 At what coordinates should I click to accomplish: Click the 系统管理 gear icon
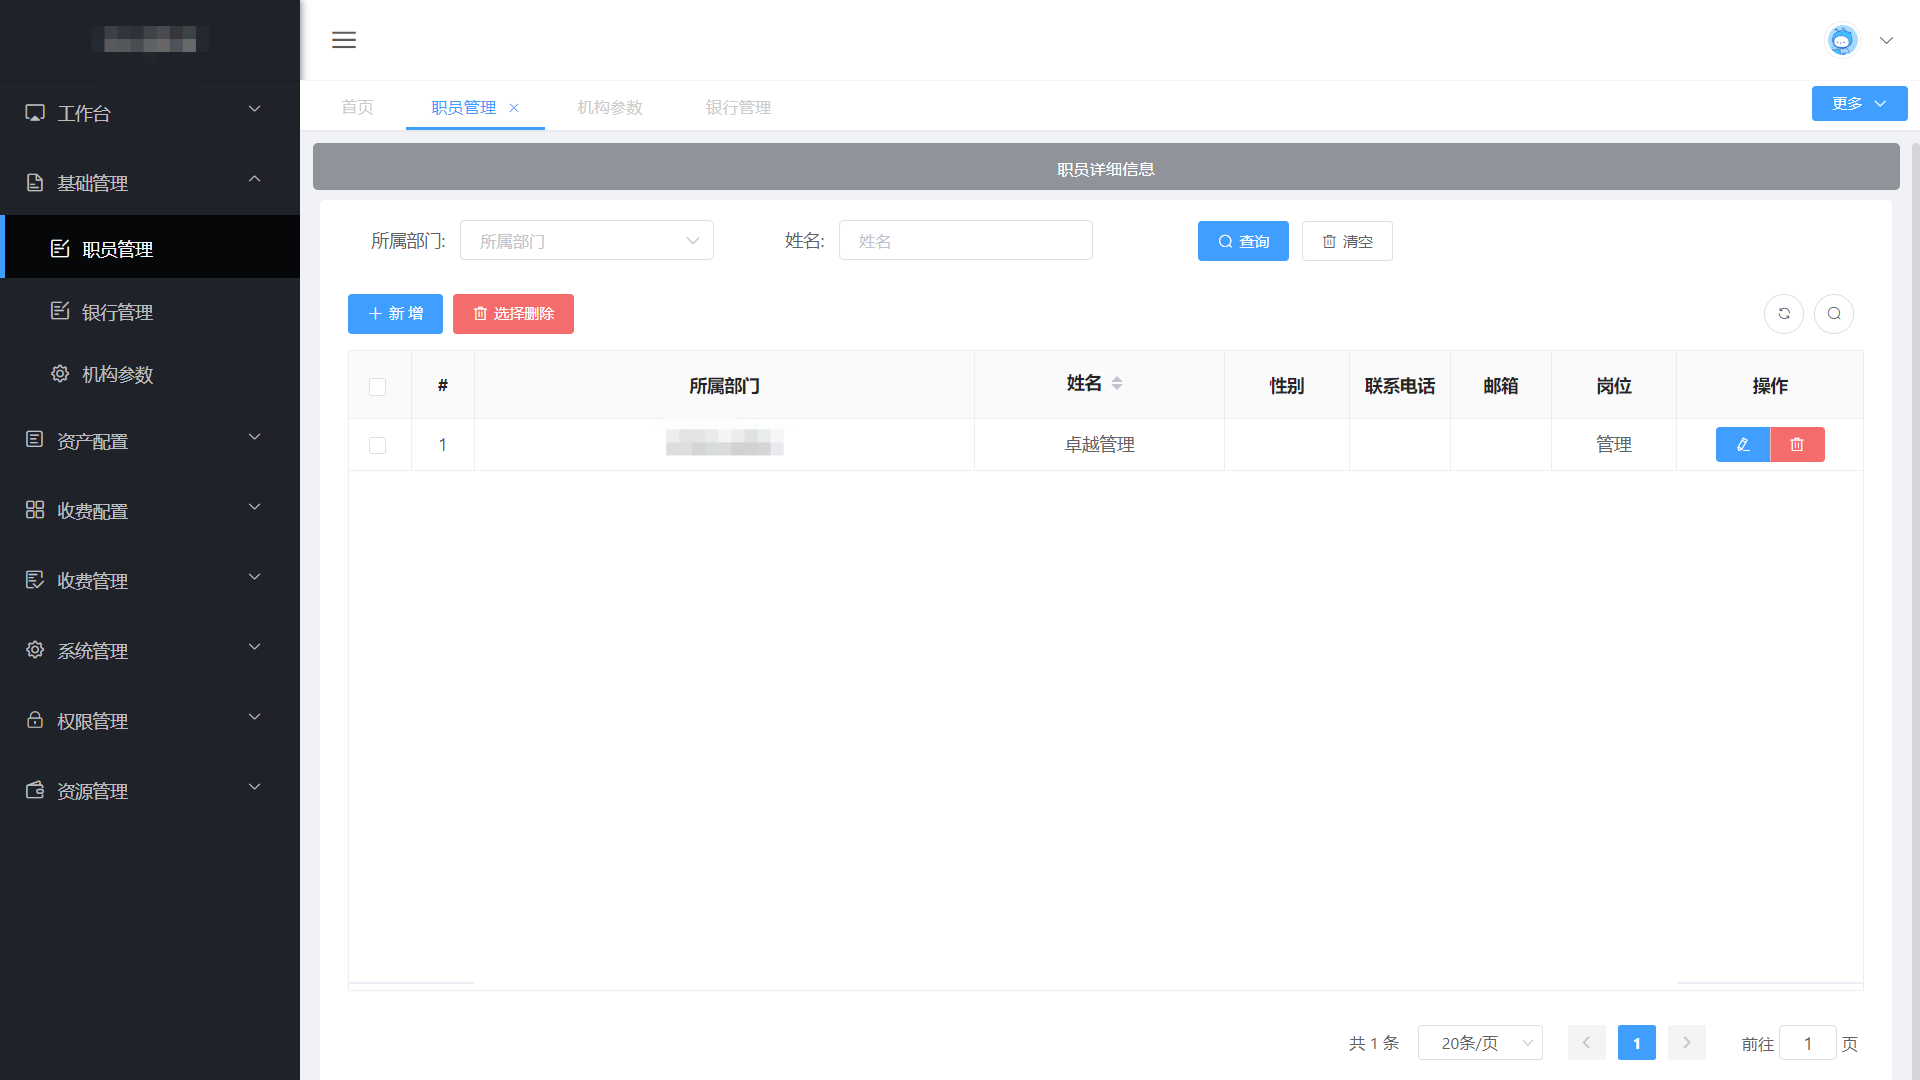[35, 650]
